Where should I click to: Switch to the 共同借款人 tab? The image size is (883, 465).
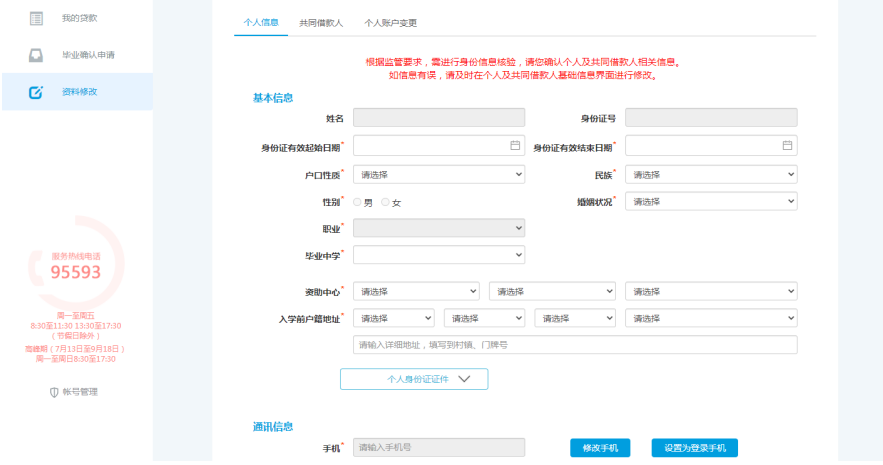320,22
